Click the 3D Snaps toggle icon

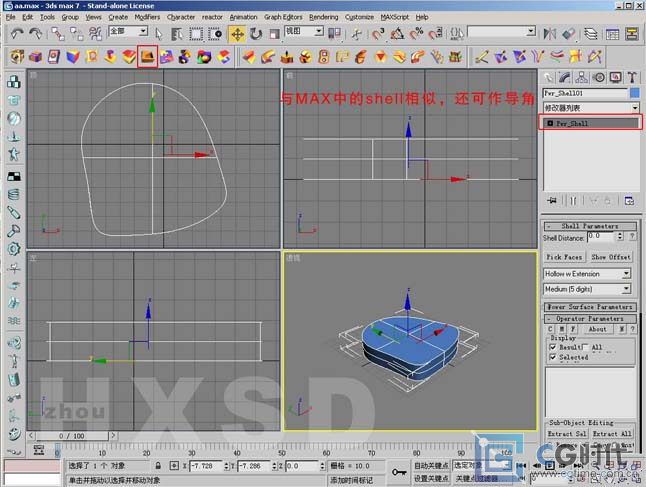378,34
